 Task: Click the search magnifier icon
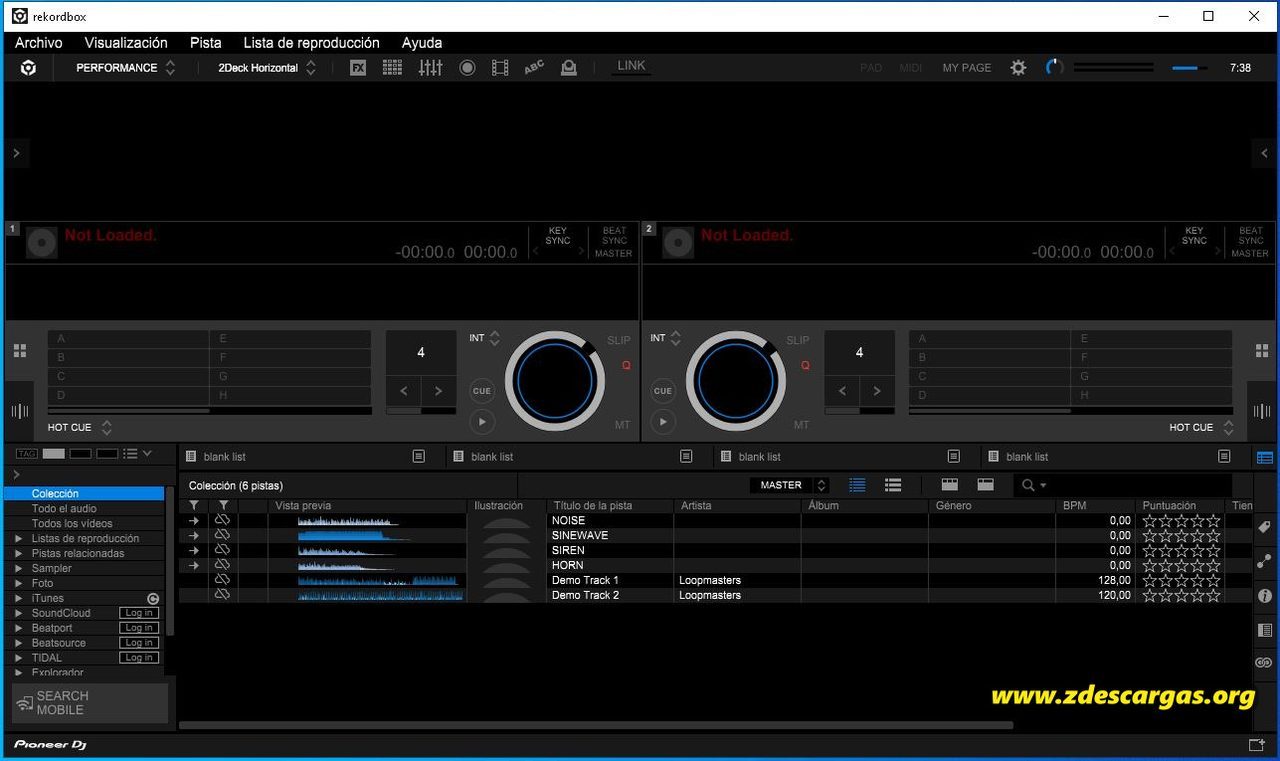tap(1028, 485)
